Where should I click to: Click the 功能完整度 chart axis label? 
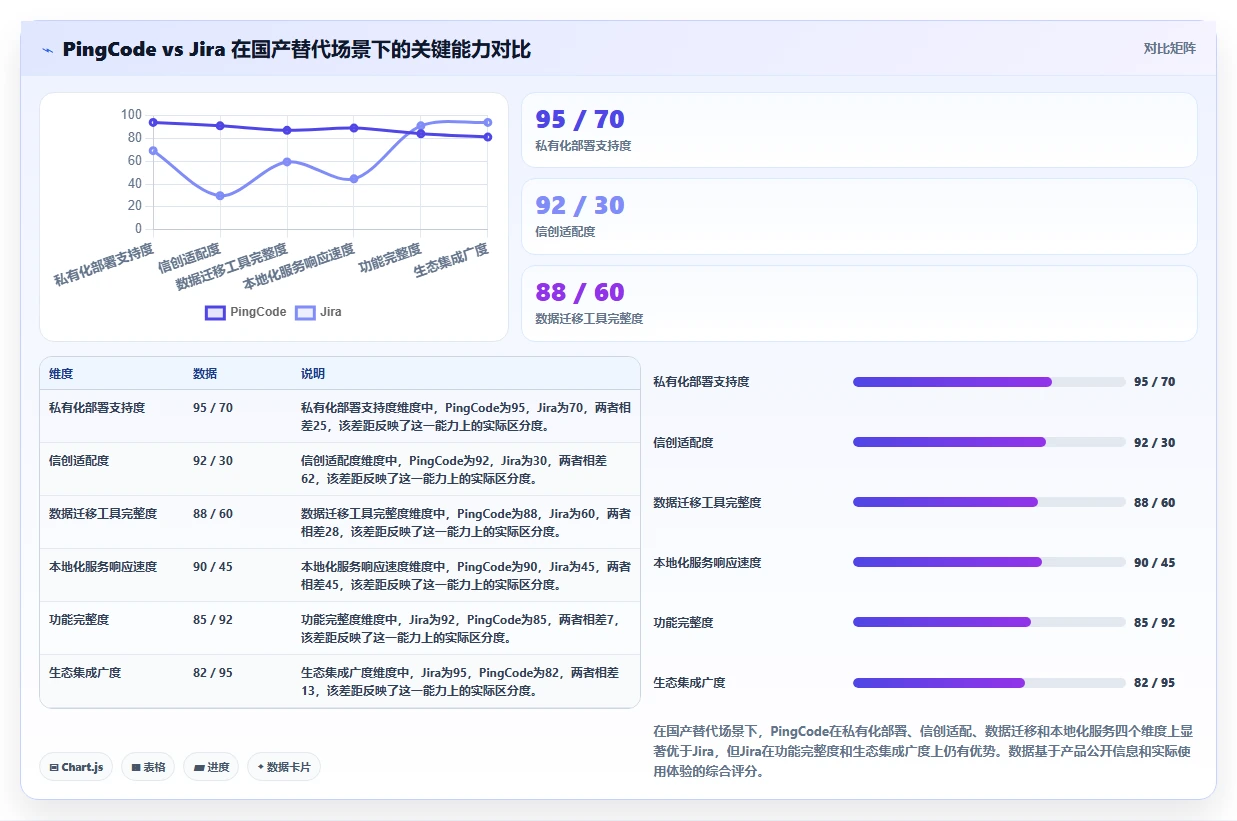click(390, 259)
